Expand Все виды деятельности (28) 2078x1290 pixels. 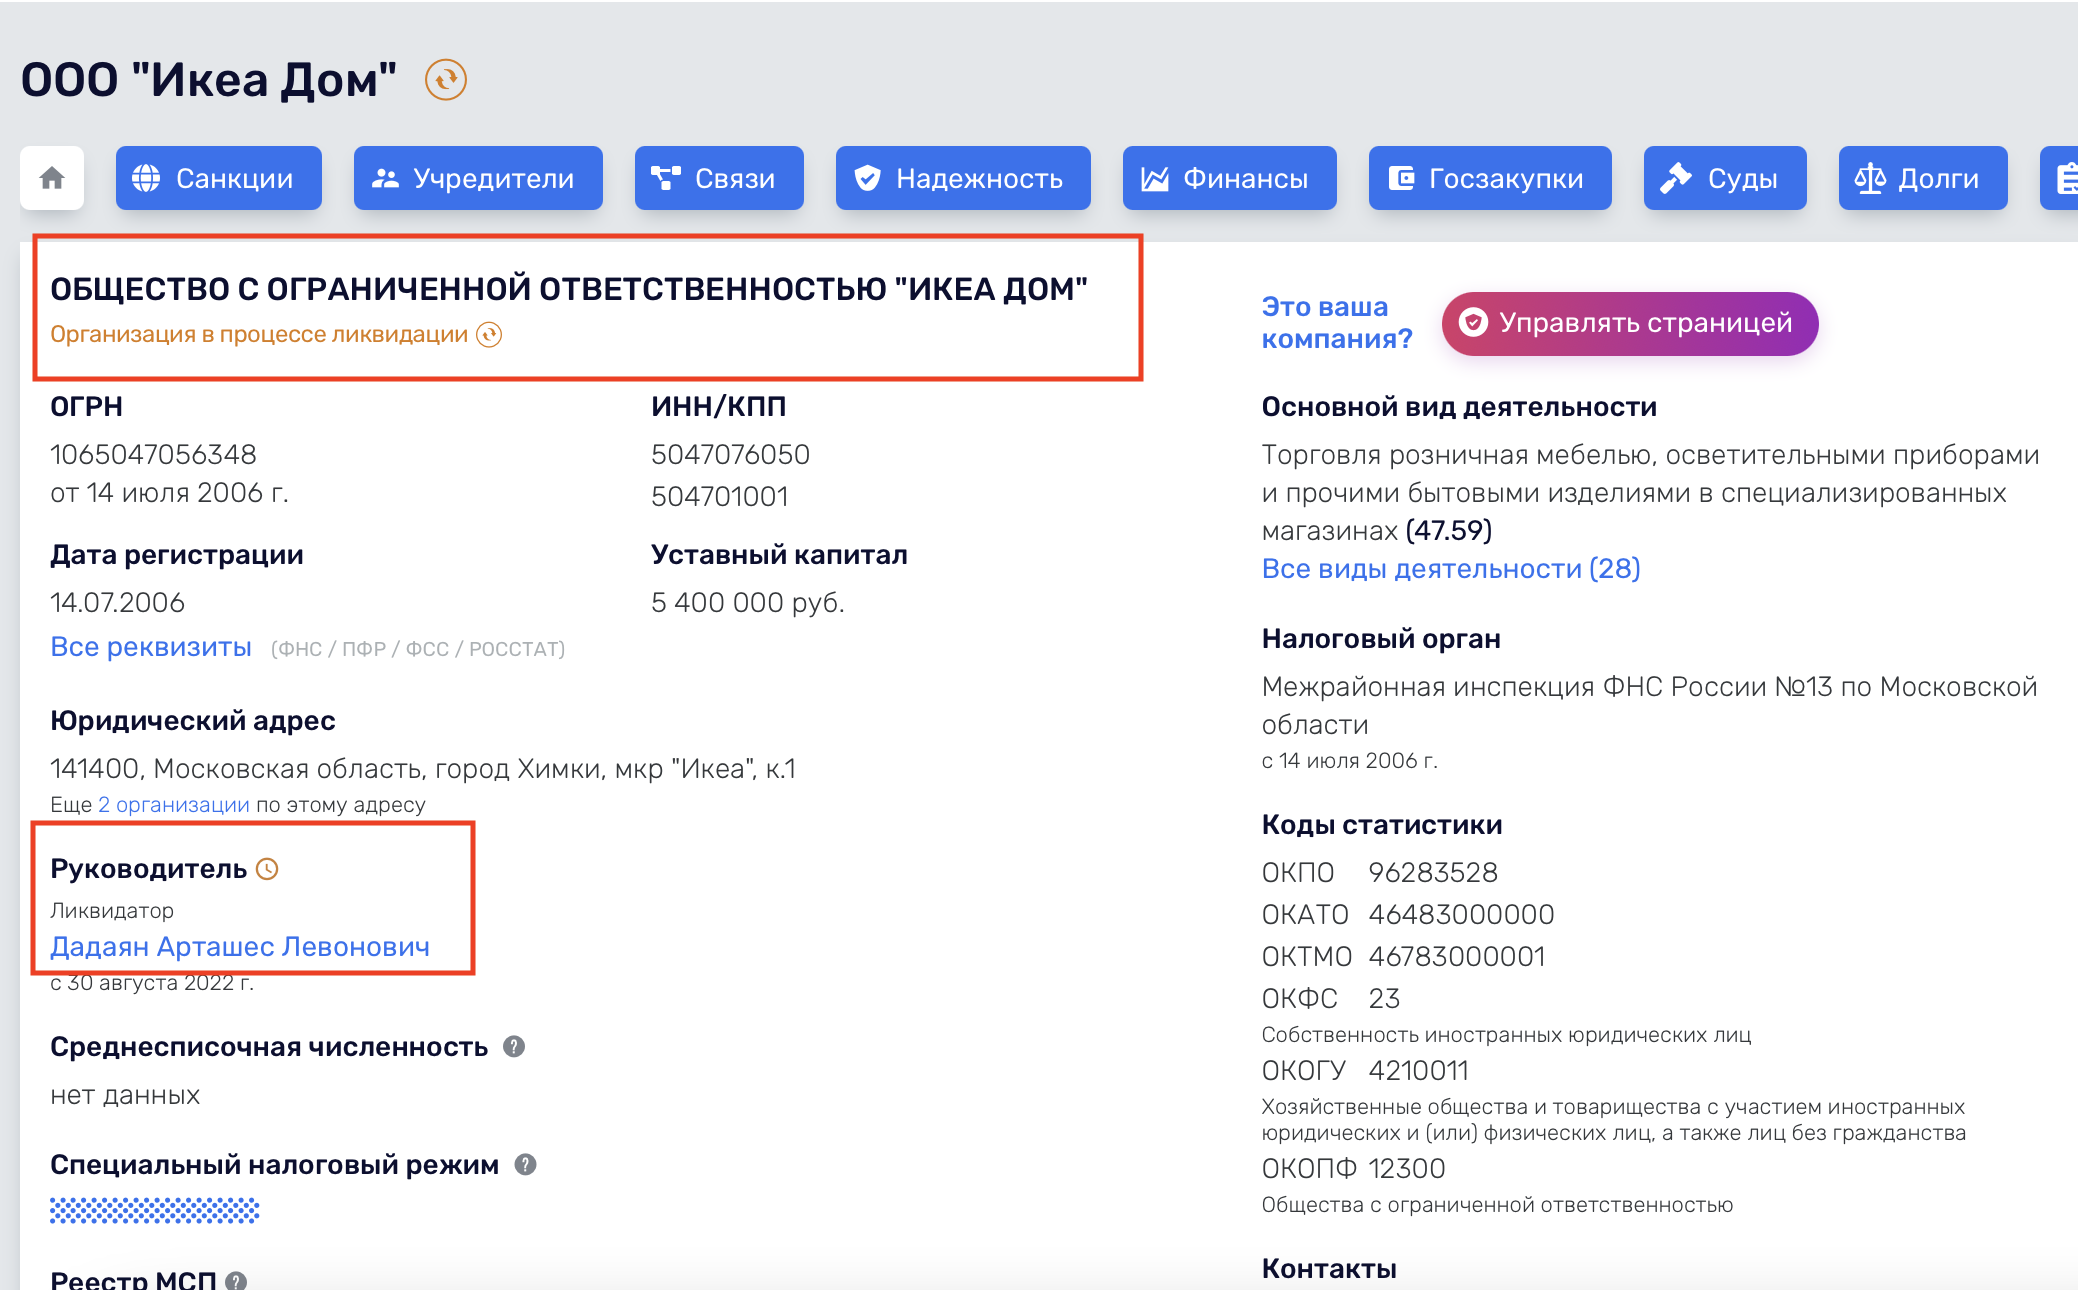[1450, 568]
